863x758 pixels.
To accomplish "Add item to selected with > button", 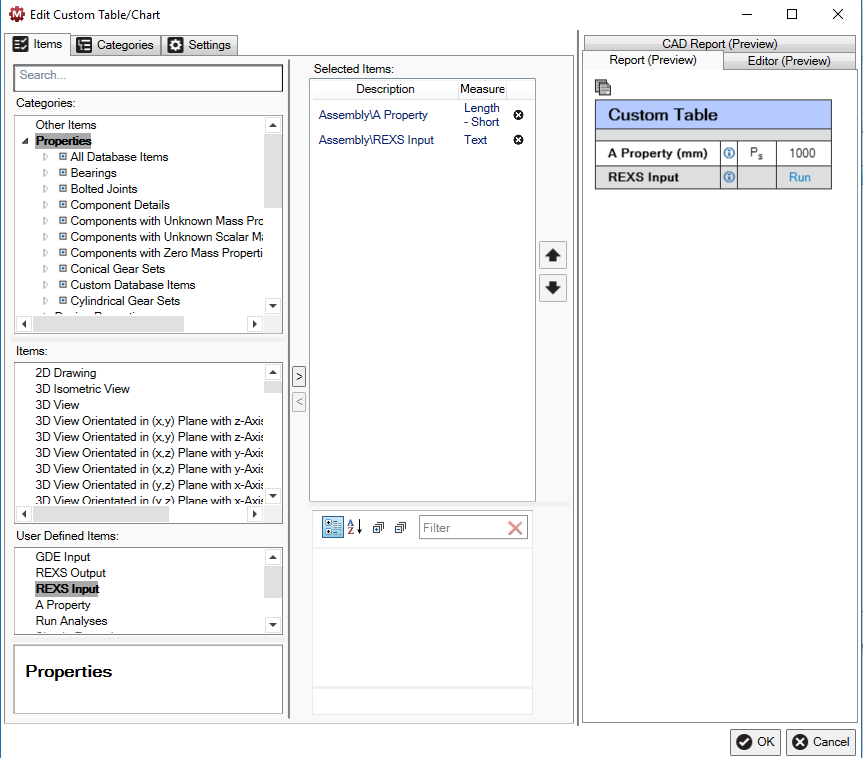I will 299,377.
